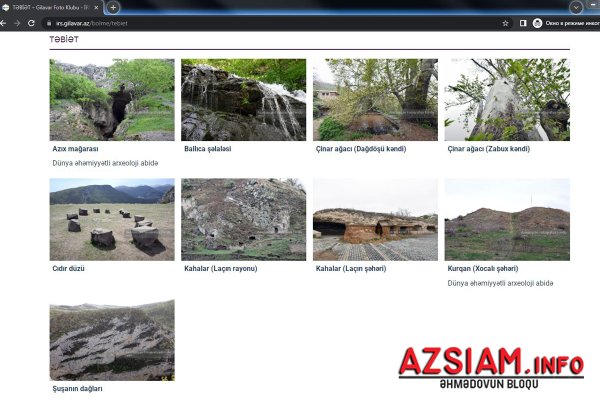Click the Kahalar (Laçın şəhəri) title
The height and width of the screenshot is (400, 600).
click(x=351, y=269)
